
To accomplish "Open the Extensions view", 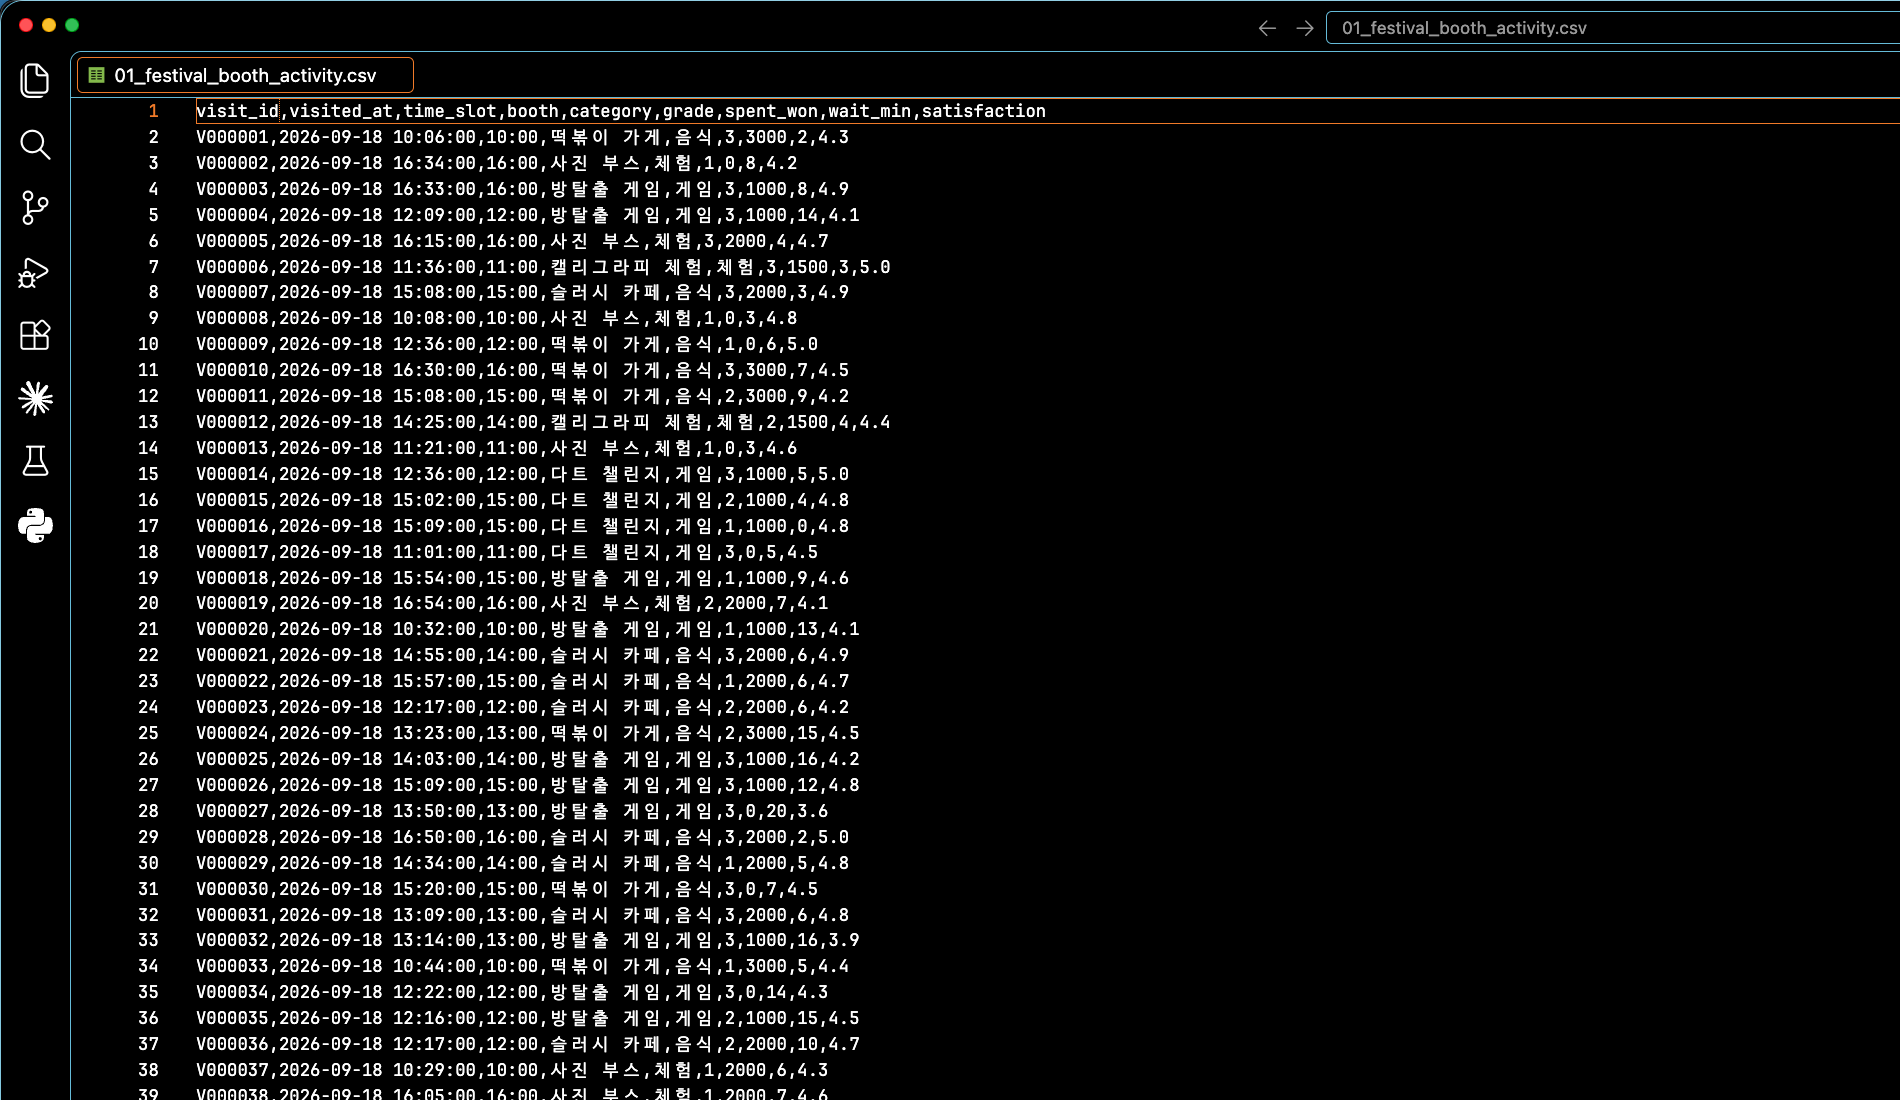I will pos(35,335).
